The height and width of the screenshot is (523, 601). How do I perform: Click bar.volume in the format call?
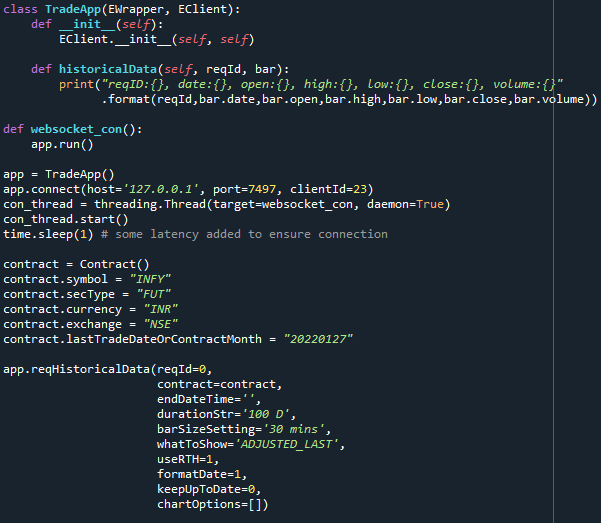pyautogui.click(x=548, y=100)
